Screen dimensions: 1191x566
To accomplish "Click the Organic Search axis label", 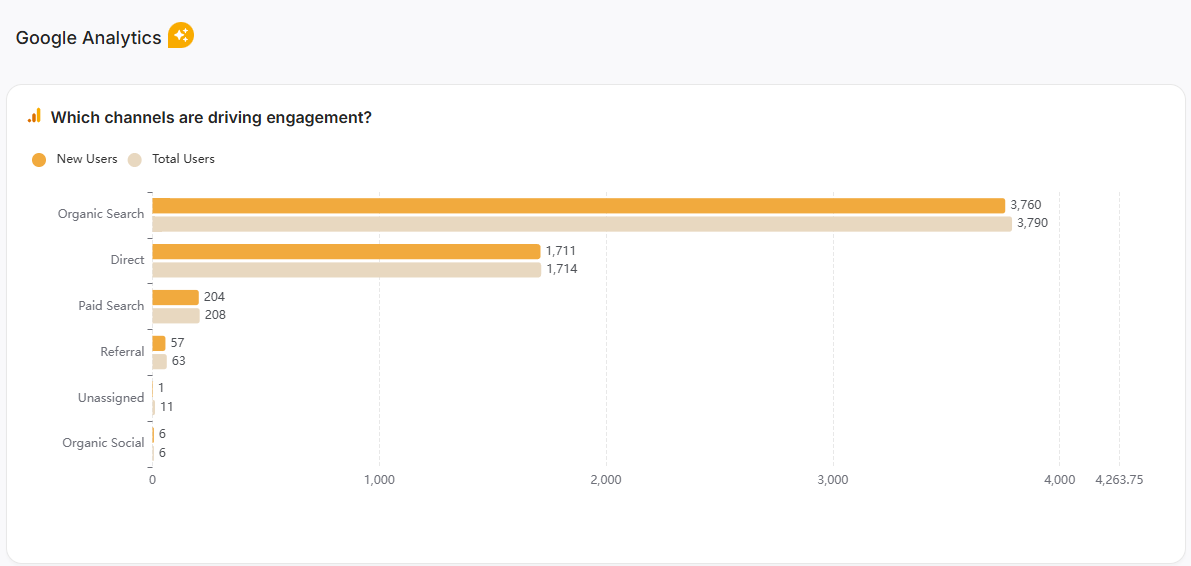I will click(x=101, y=214).
